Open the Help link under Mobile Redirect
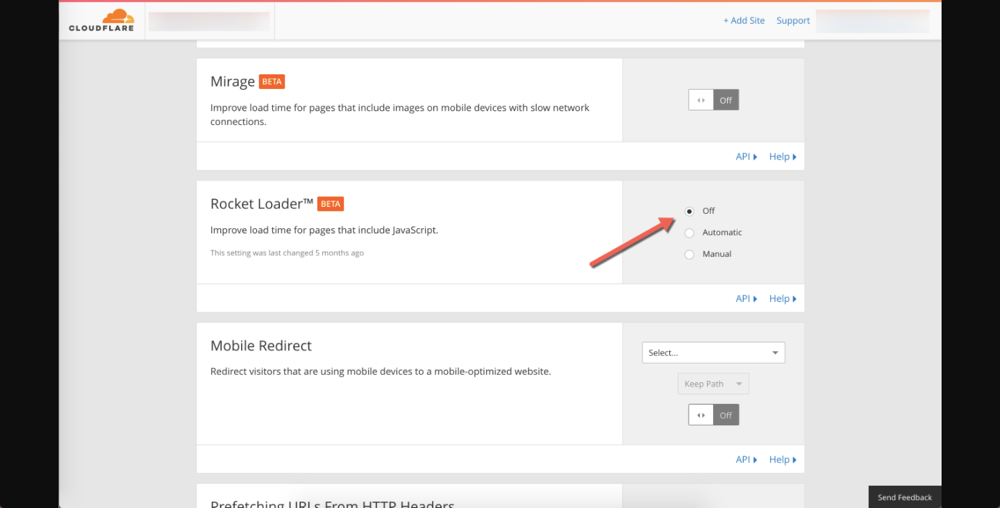The width and height of the screenshot is (1000, 508). point(783,460)
